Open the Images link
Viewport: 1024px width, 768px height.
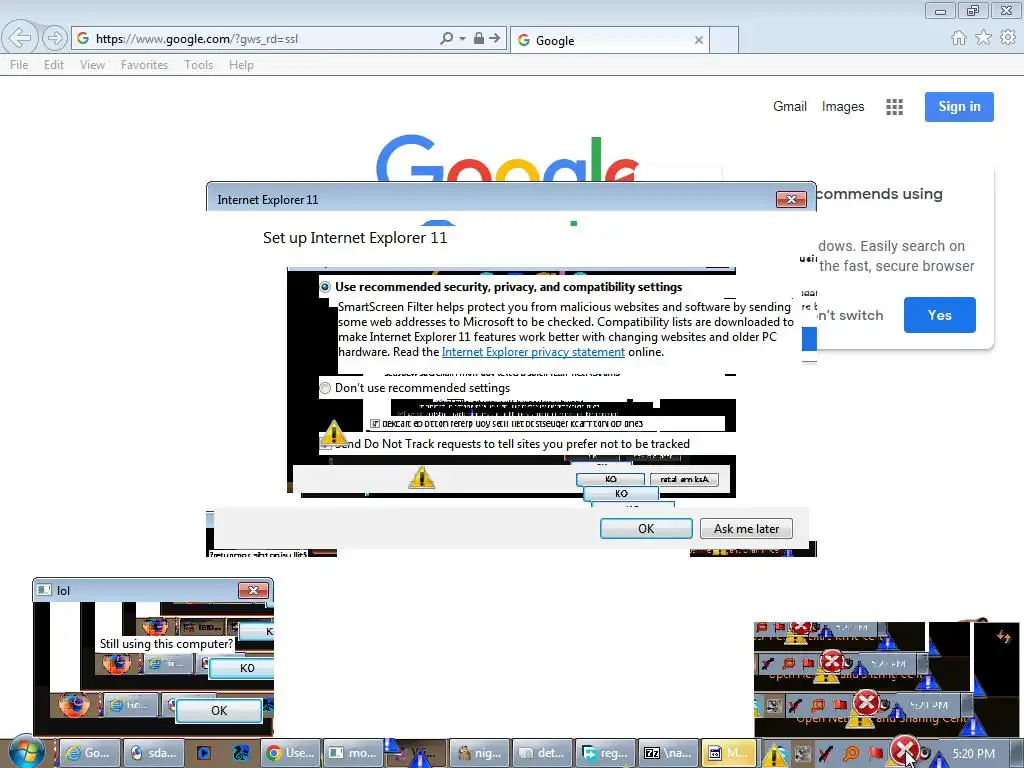click(842, 106)
